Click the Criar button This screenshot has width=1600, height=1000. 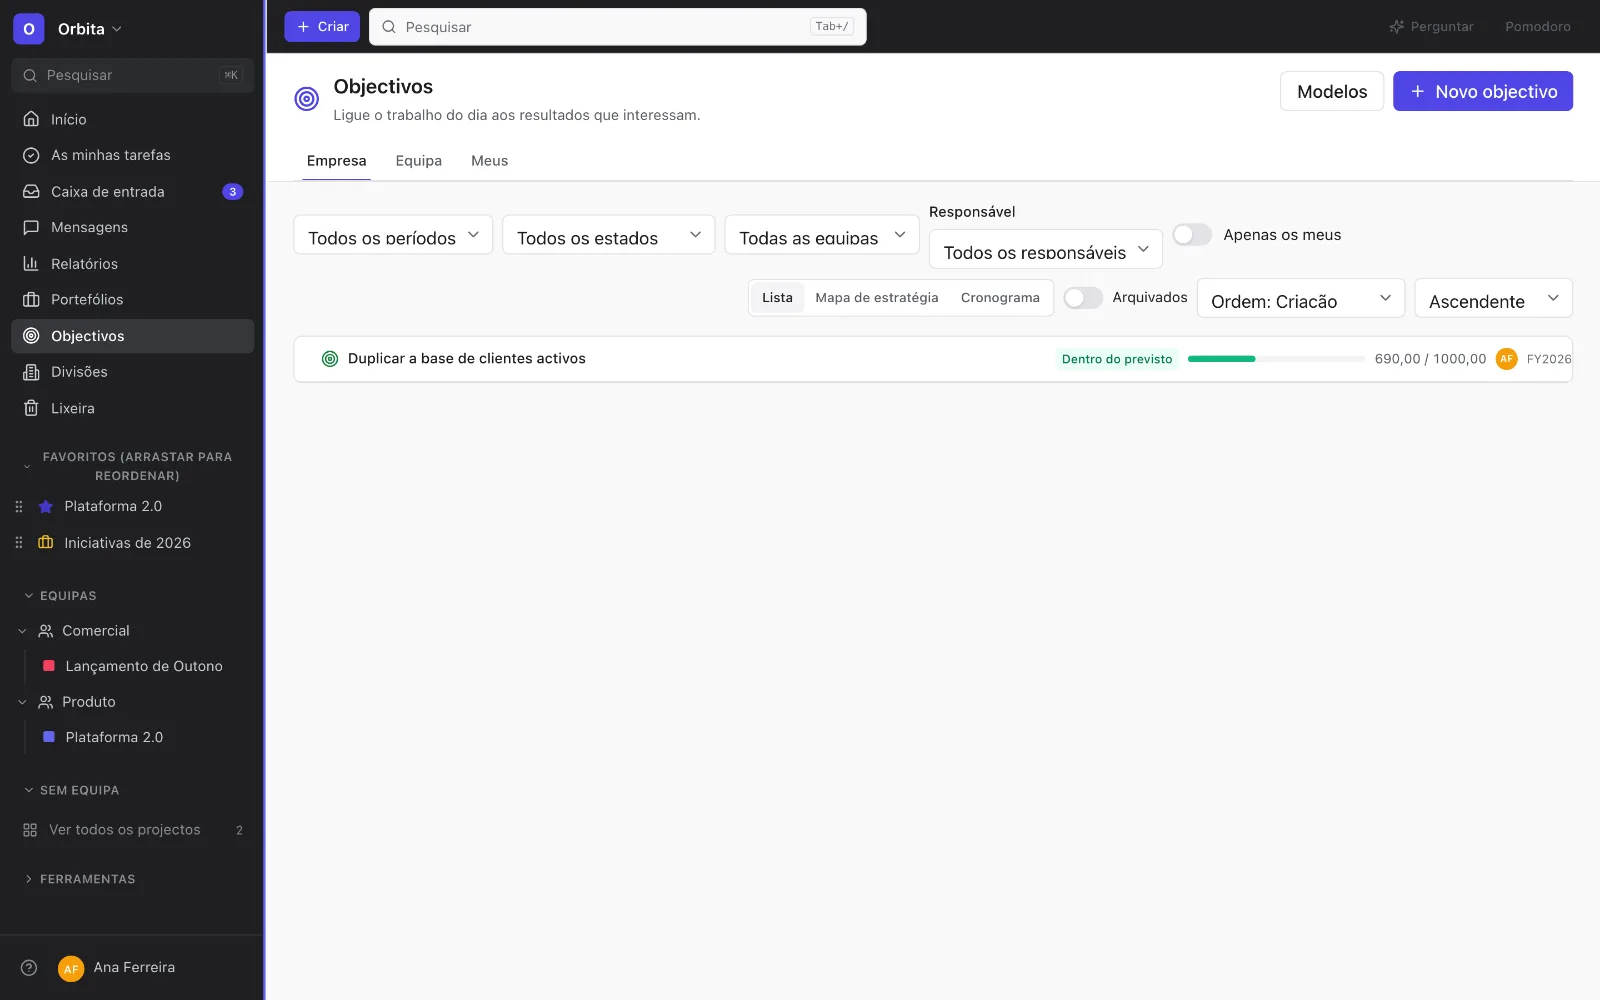tap(322, 27)
